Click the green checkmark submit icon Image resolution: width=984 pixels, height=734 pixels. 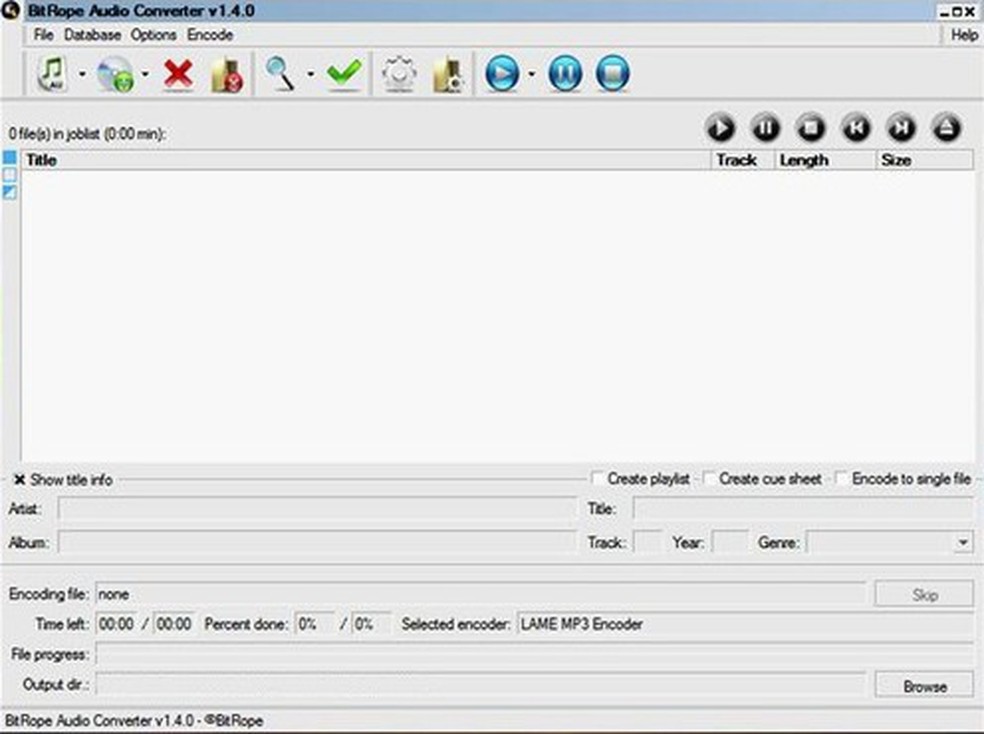coord(344,74)
